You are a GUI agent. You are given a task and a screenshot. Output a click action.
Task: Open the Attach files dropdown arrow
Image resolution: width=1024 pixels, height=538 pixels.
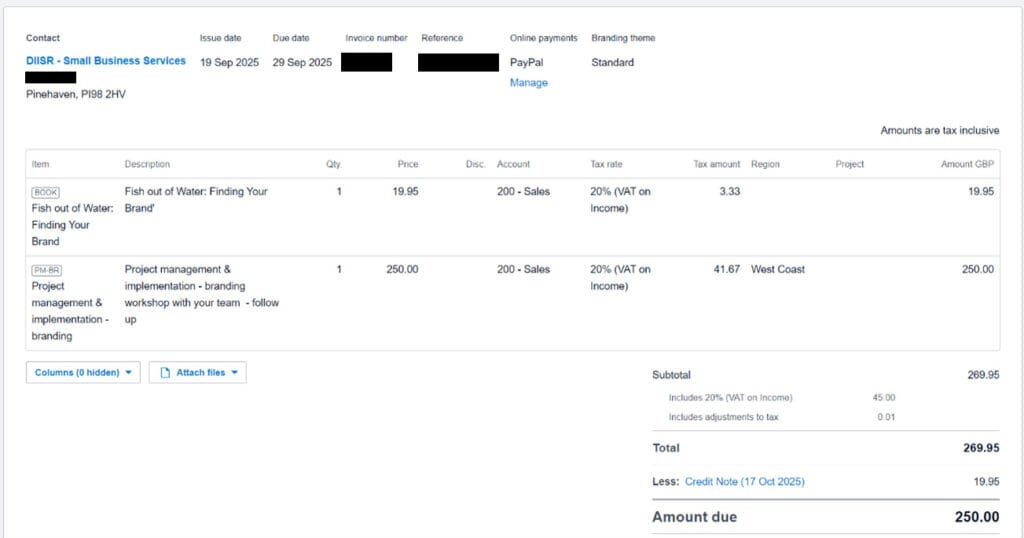click(234, 373)
